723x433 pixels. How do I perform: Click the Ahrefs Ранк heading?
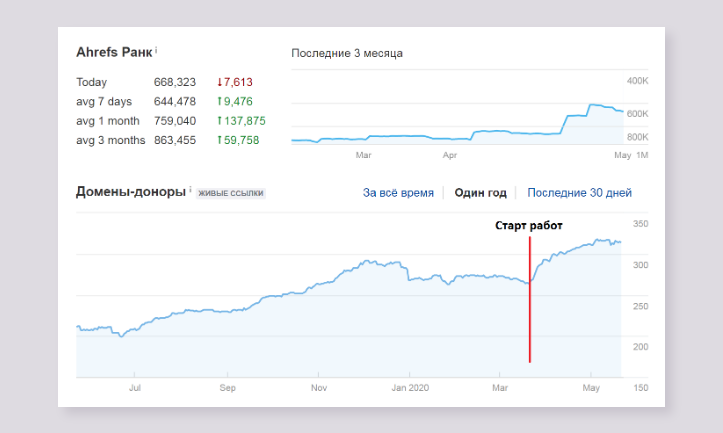pyautogui.click(x=114, y=51)
